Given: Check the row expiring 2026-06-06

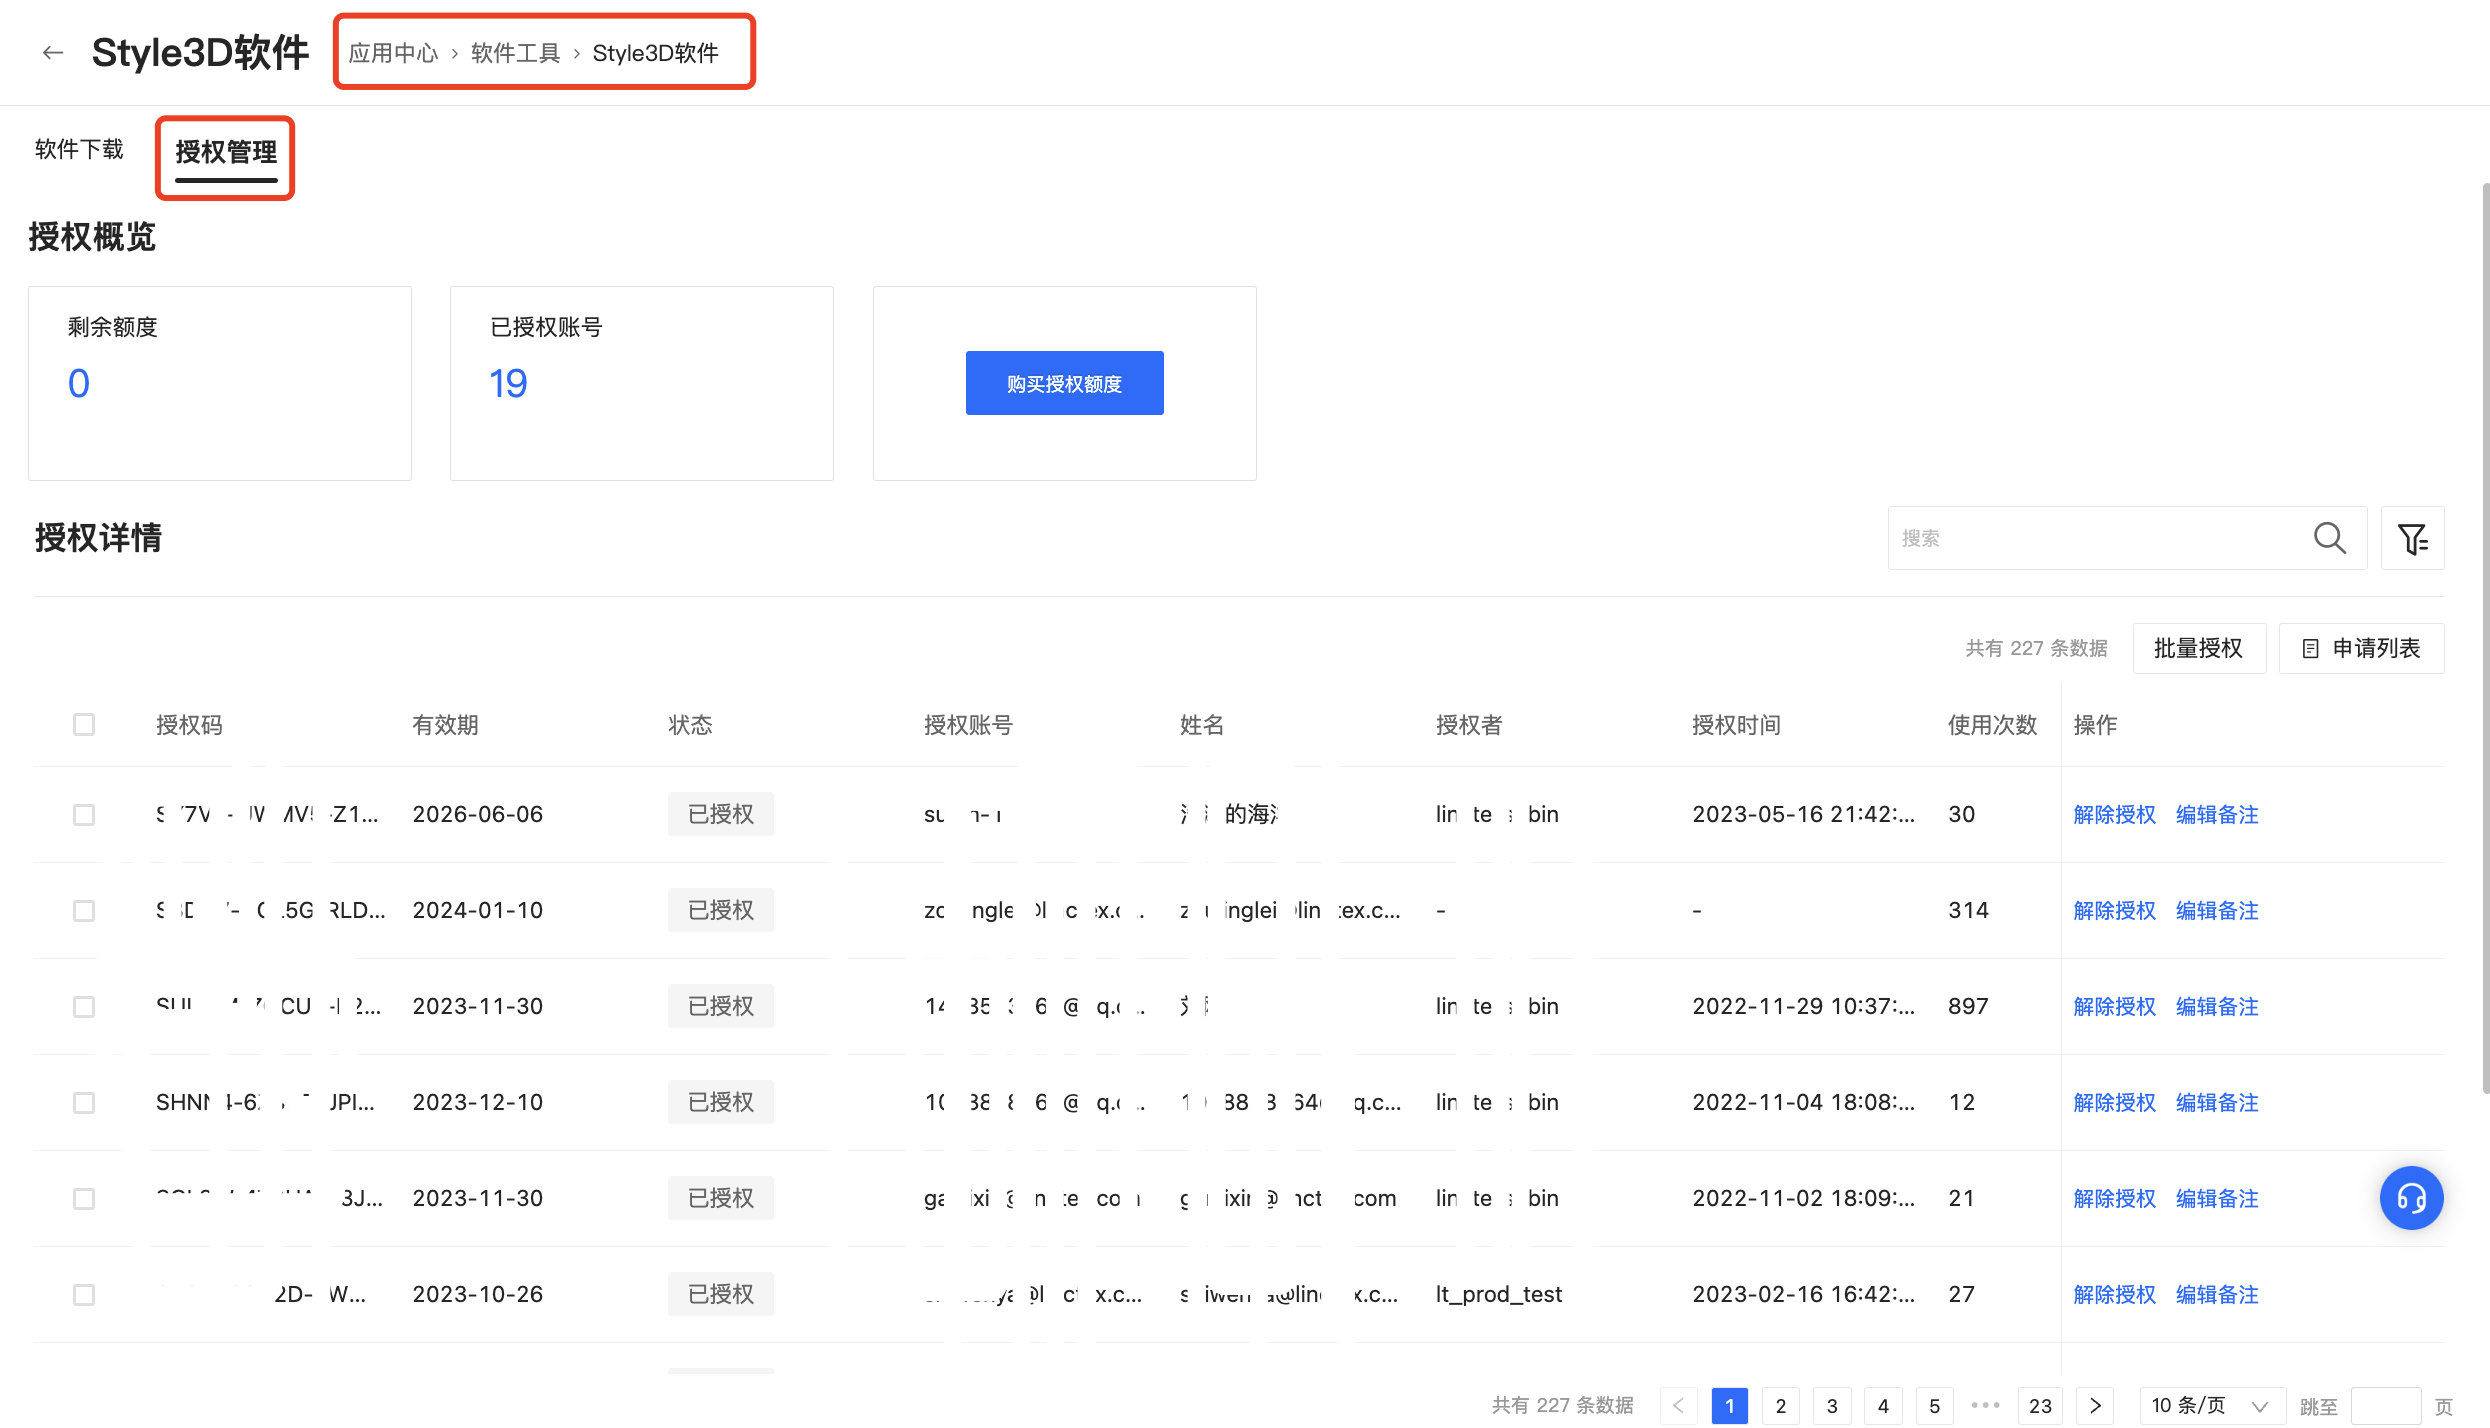Looking at the screenshot, I should click(84, 814).
